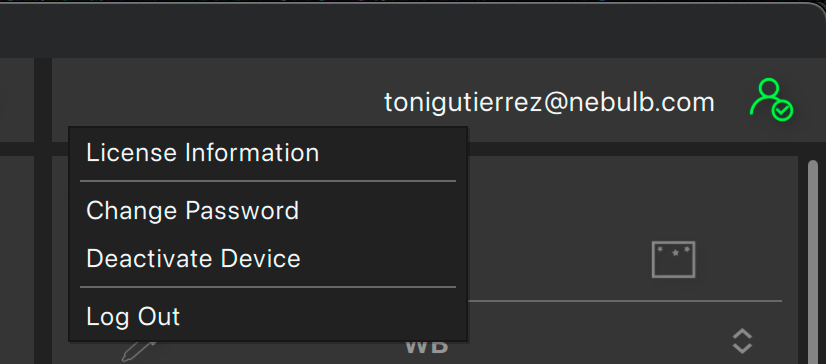Click the right panel vertical scrollbar

pos(813,261)
